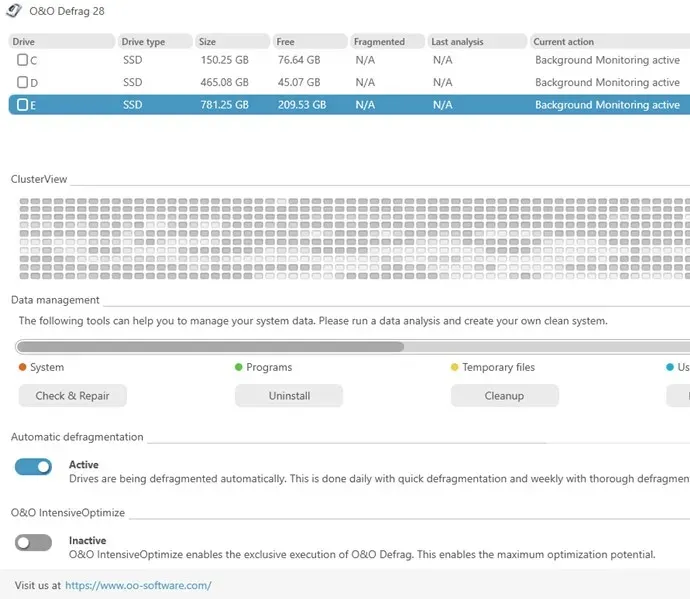The width and height of the screenshot is (690, 599).
Task: Select the 781.25 GB size cell
Action: (x=224, y=105)
